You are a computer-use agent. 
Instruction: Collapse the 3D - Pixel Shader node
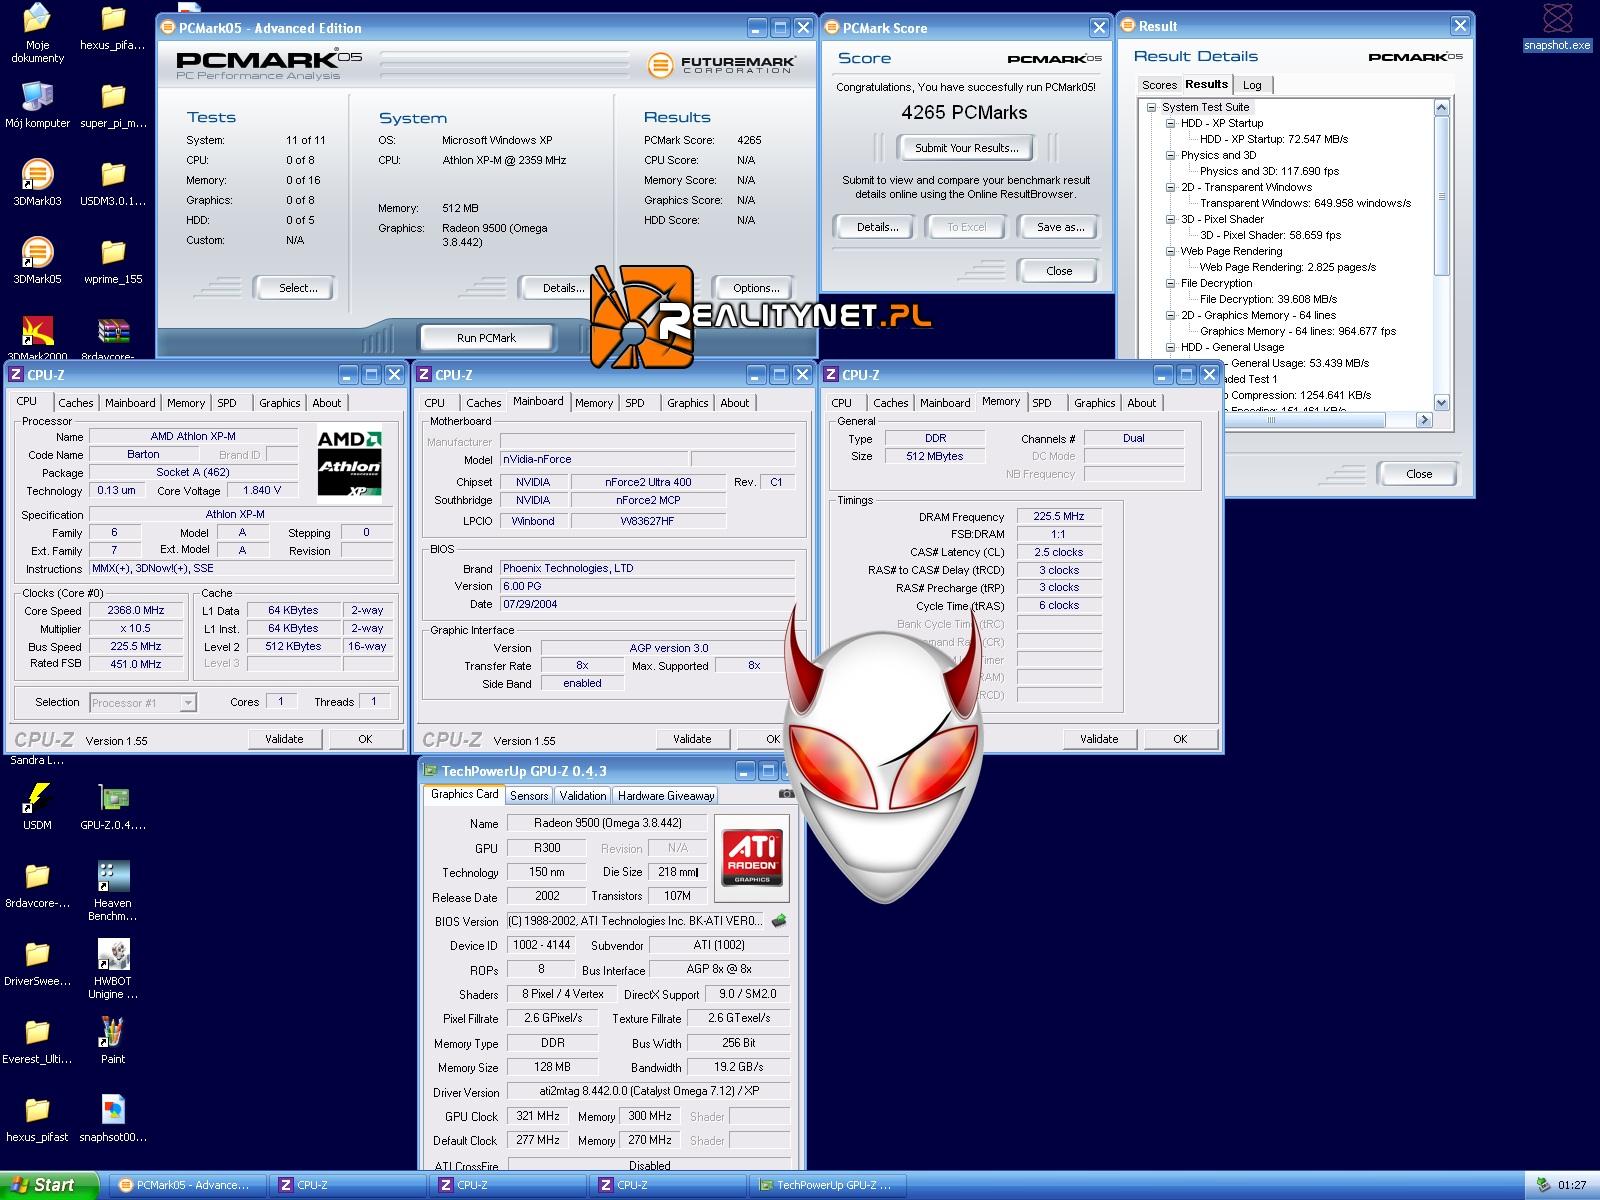tap(1171, 219)
